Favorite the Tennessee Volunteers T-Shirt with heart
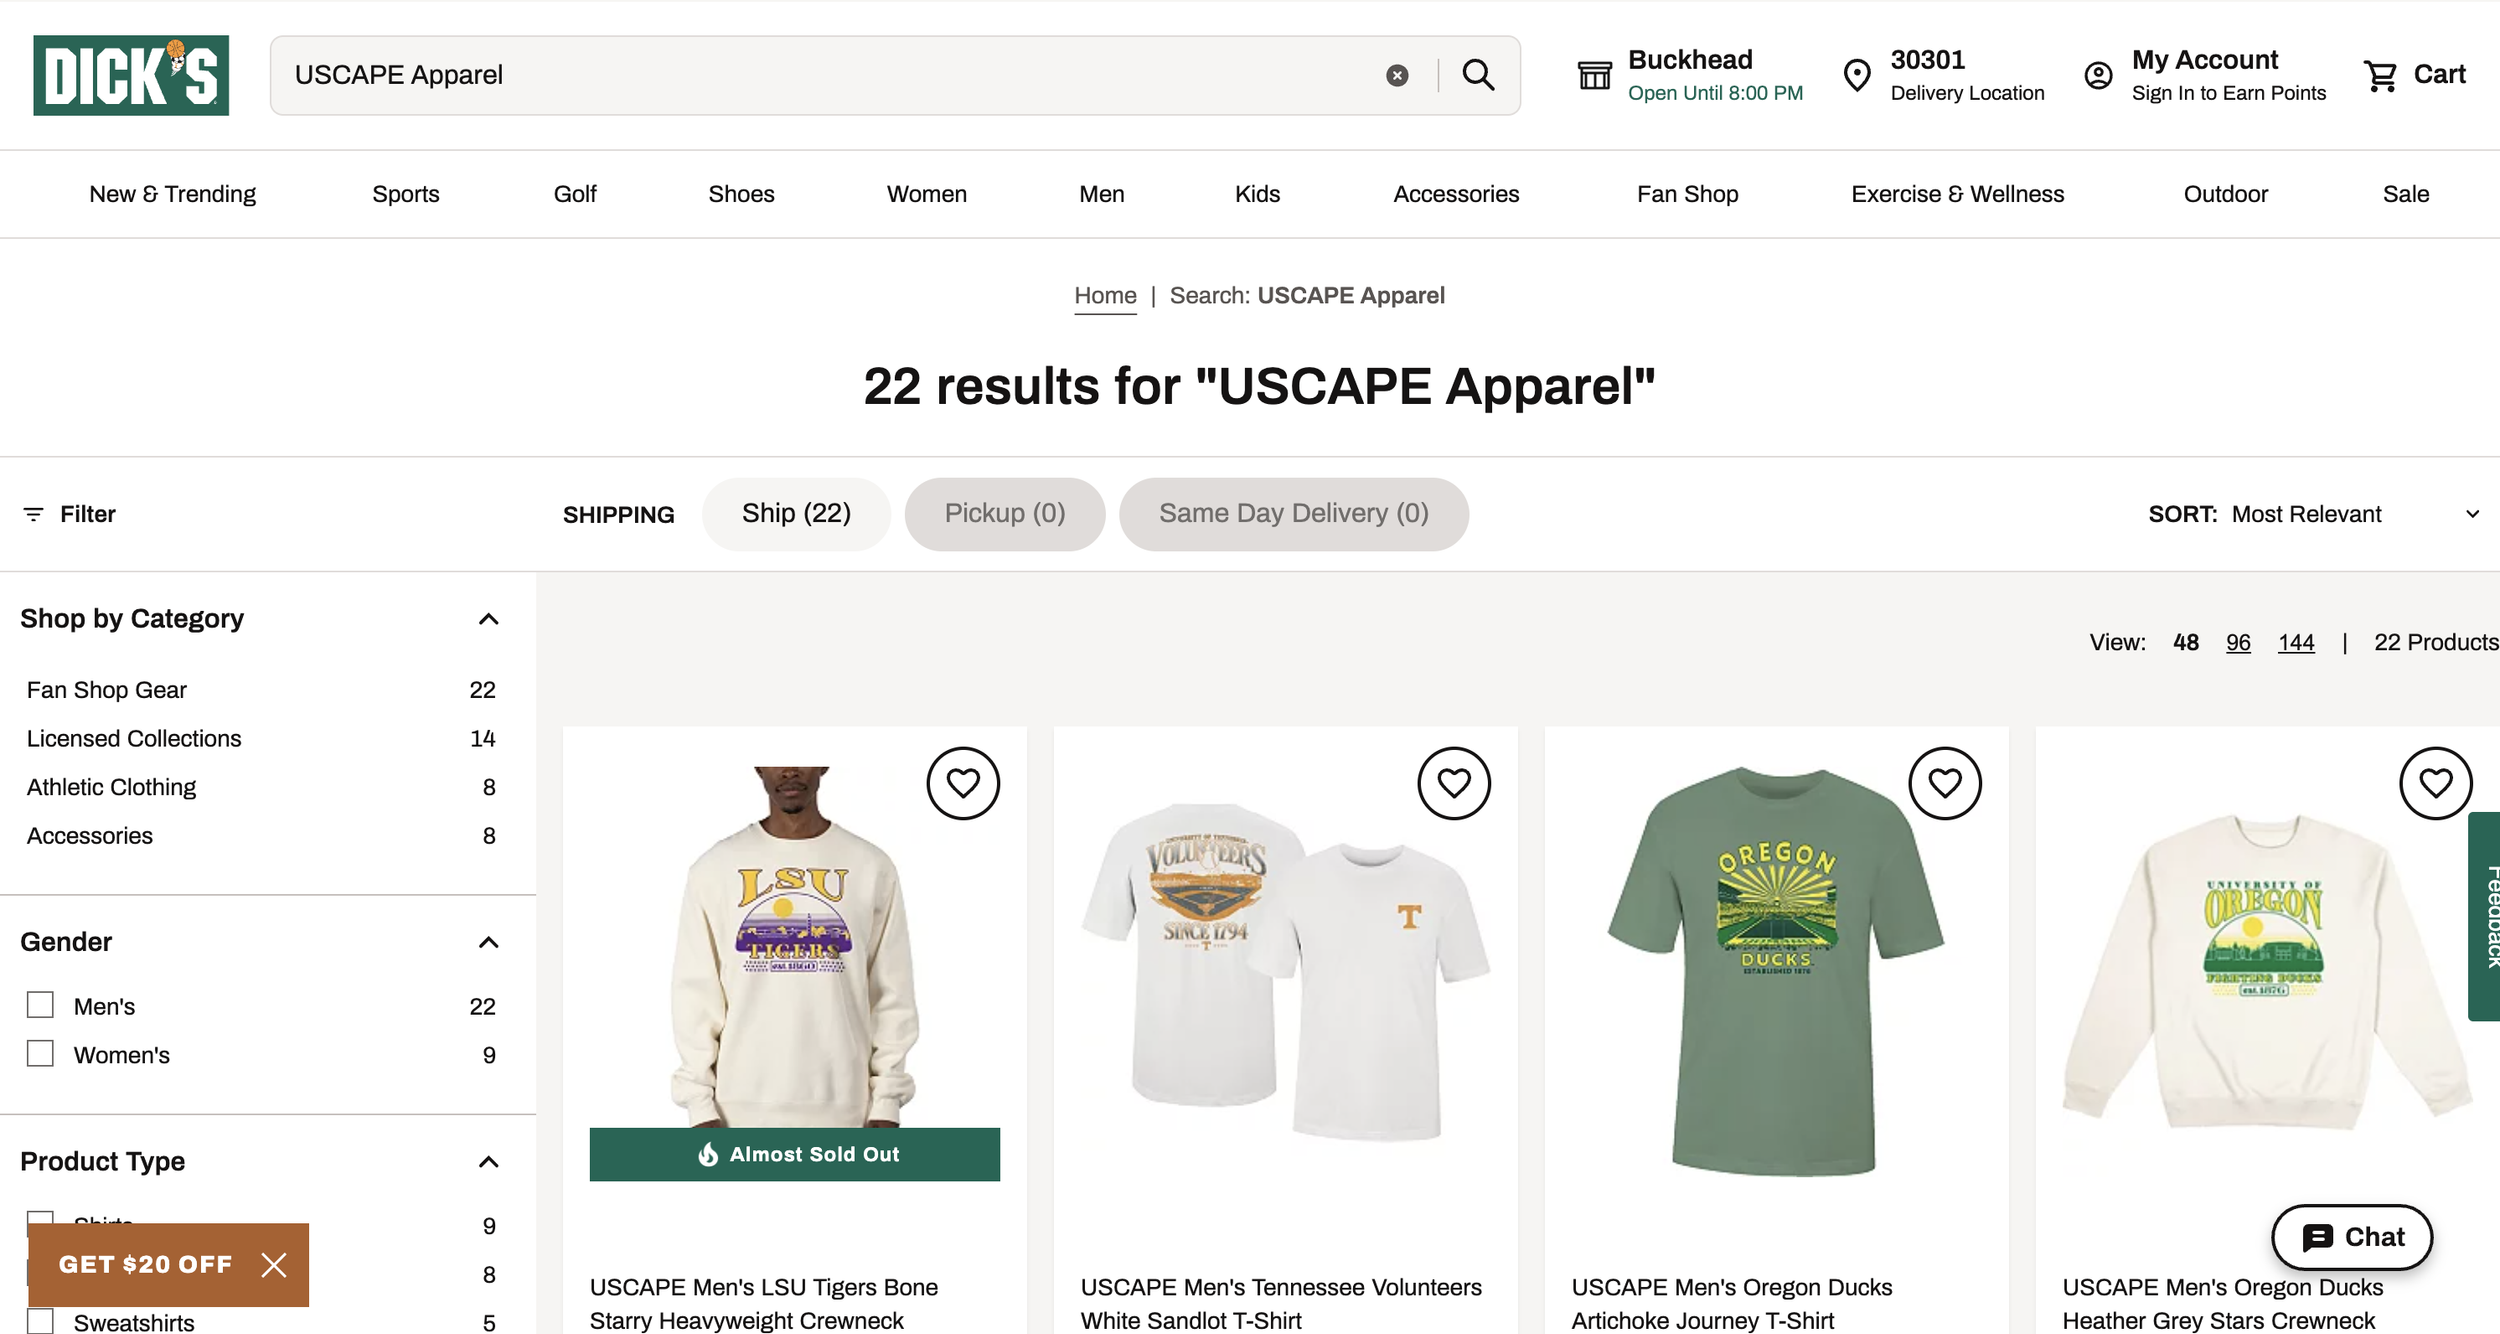The image size is (2500, 1334). (1454, 783)
